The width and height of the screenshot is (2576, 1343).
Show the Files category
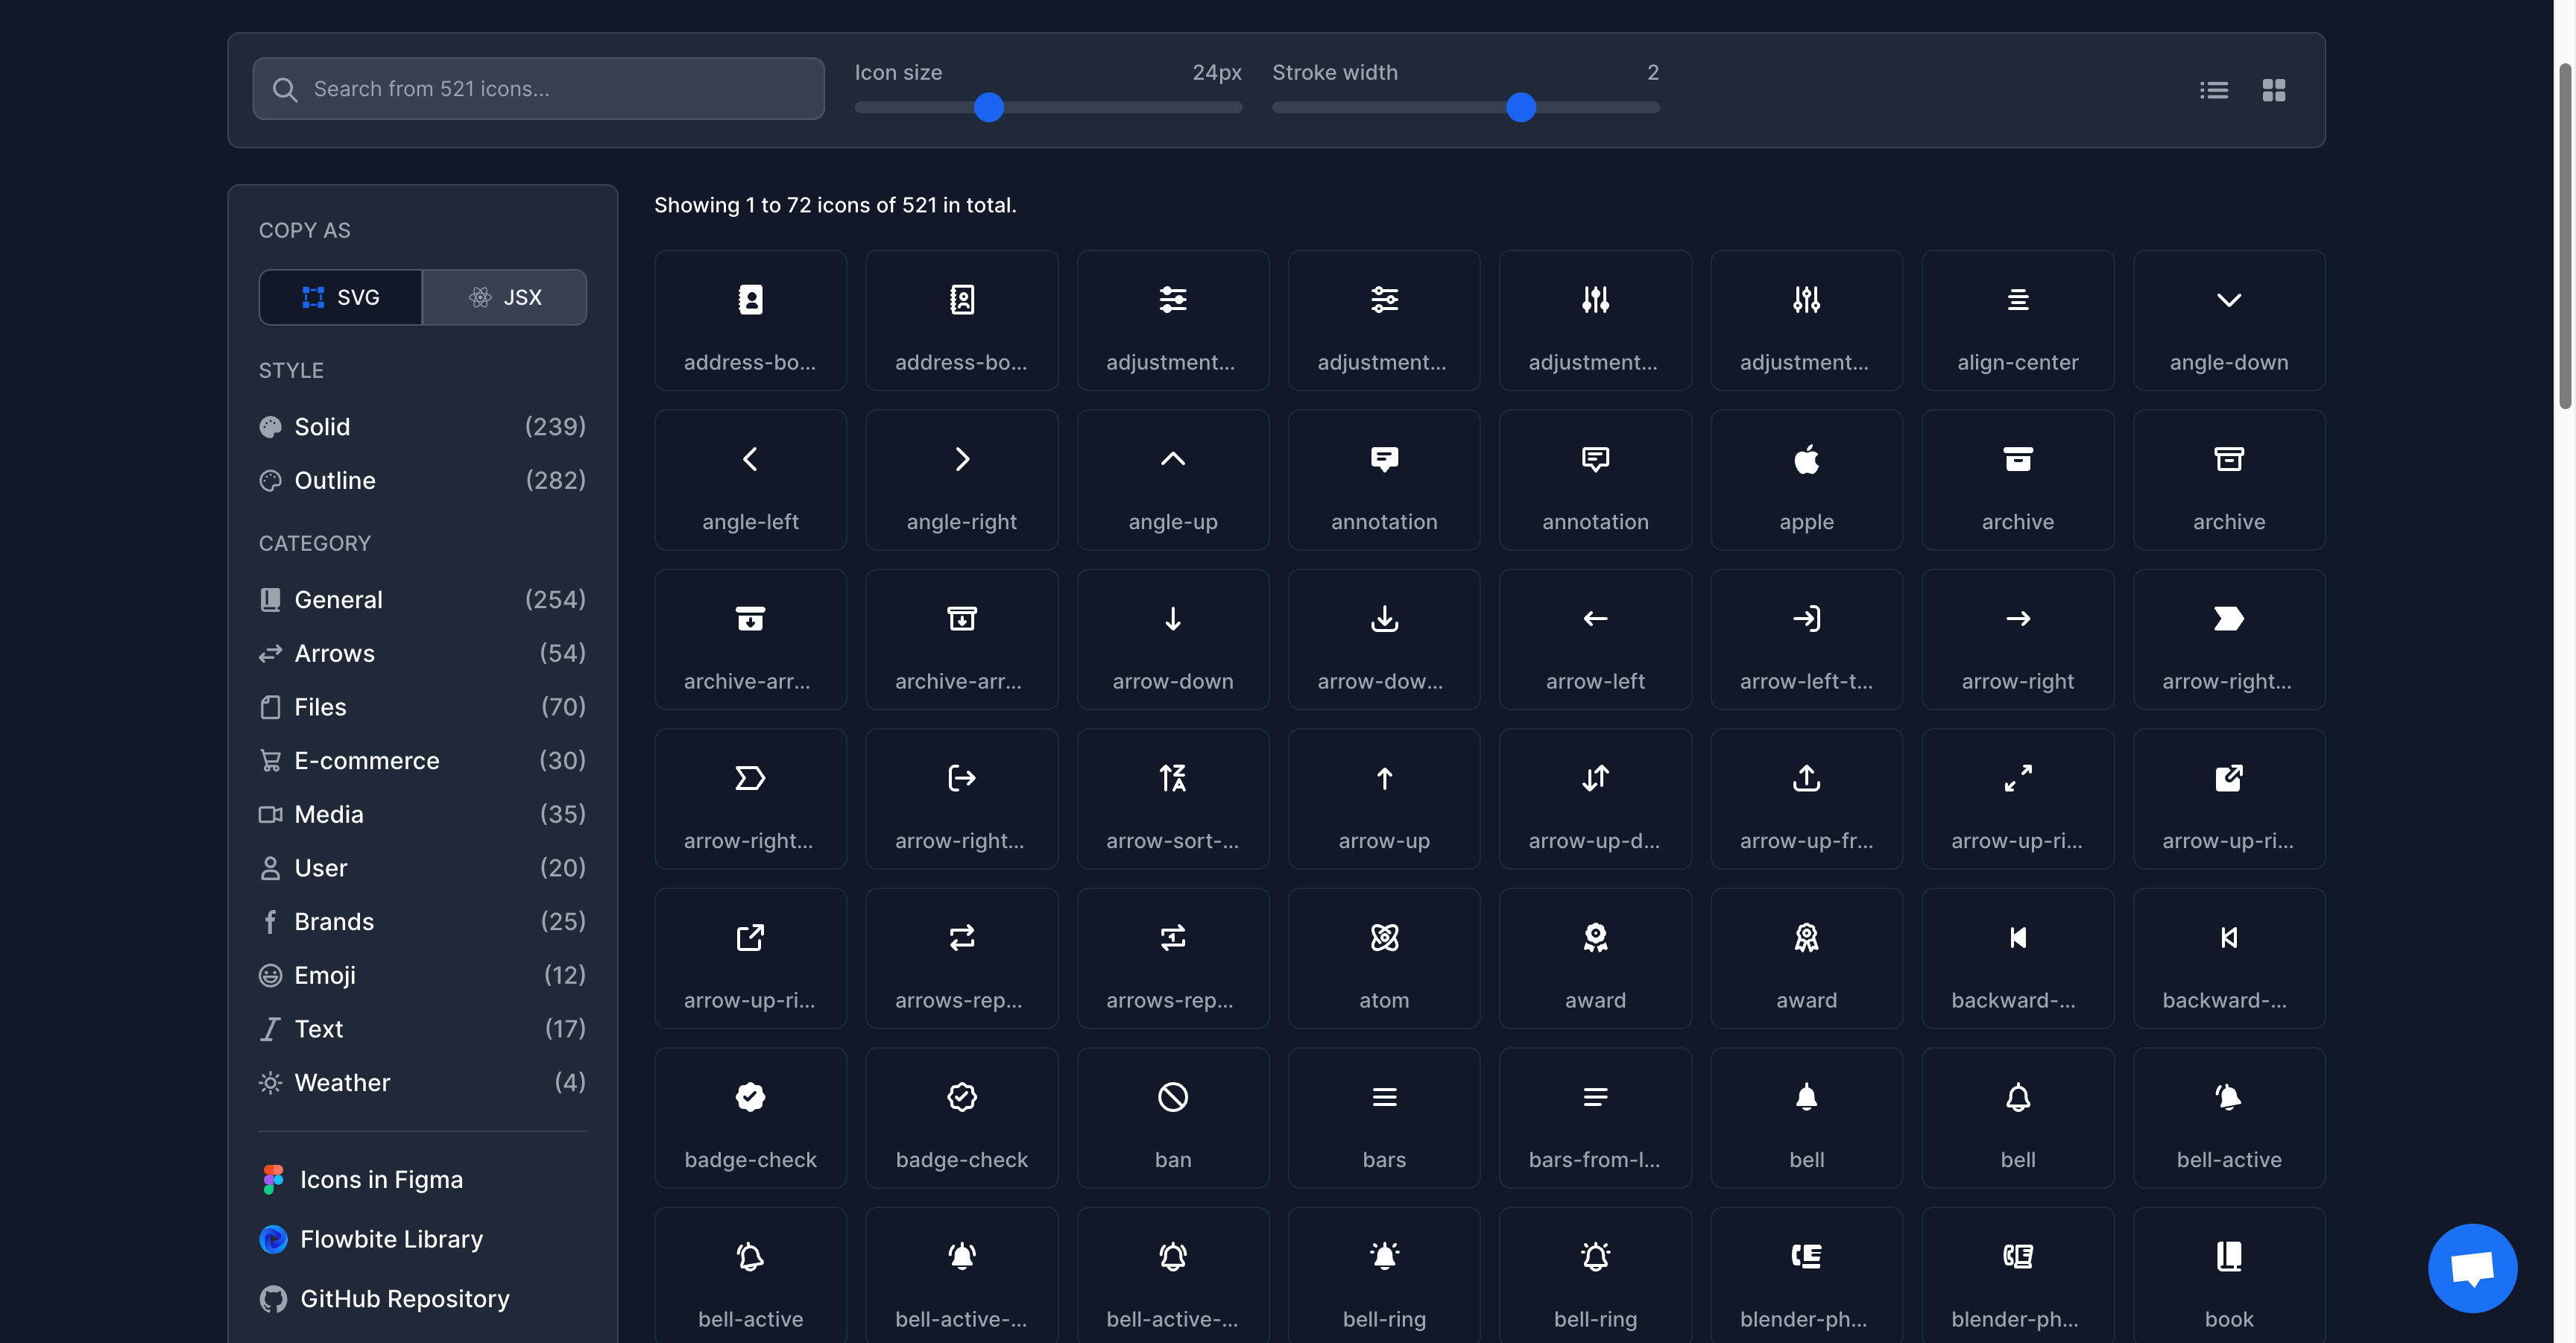click(x=422, y=707)
